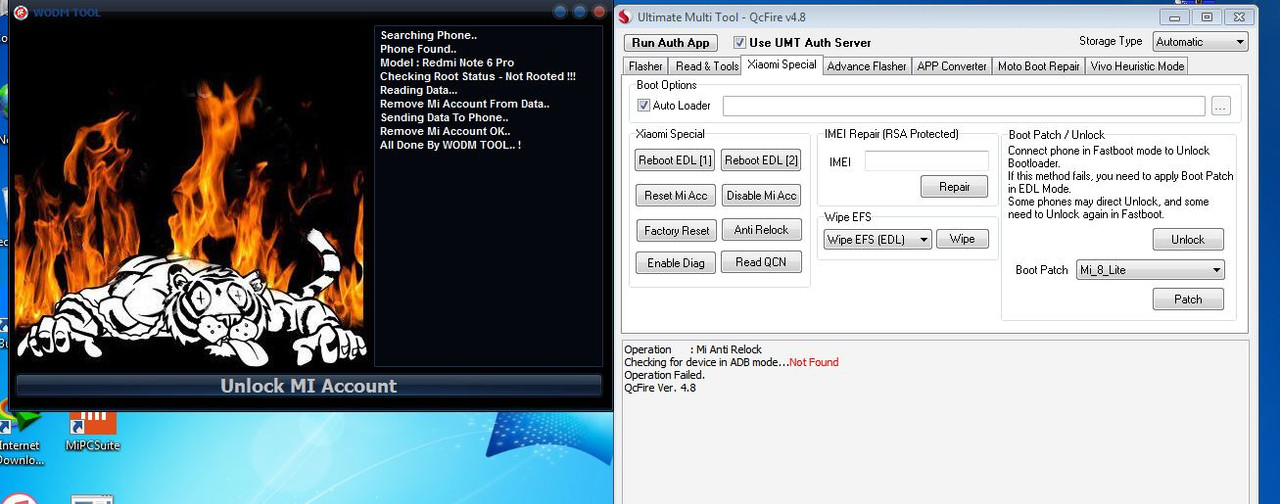Click the 'Phone Found..' log line
Screen dimensions: 1280x504
[418, 49]
